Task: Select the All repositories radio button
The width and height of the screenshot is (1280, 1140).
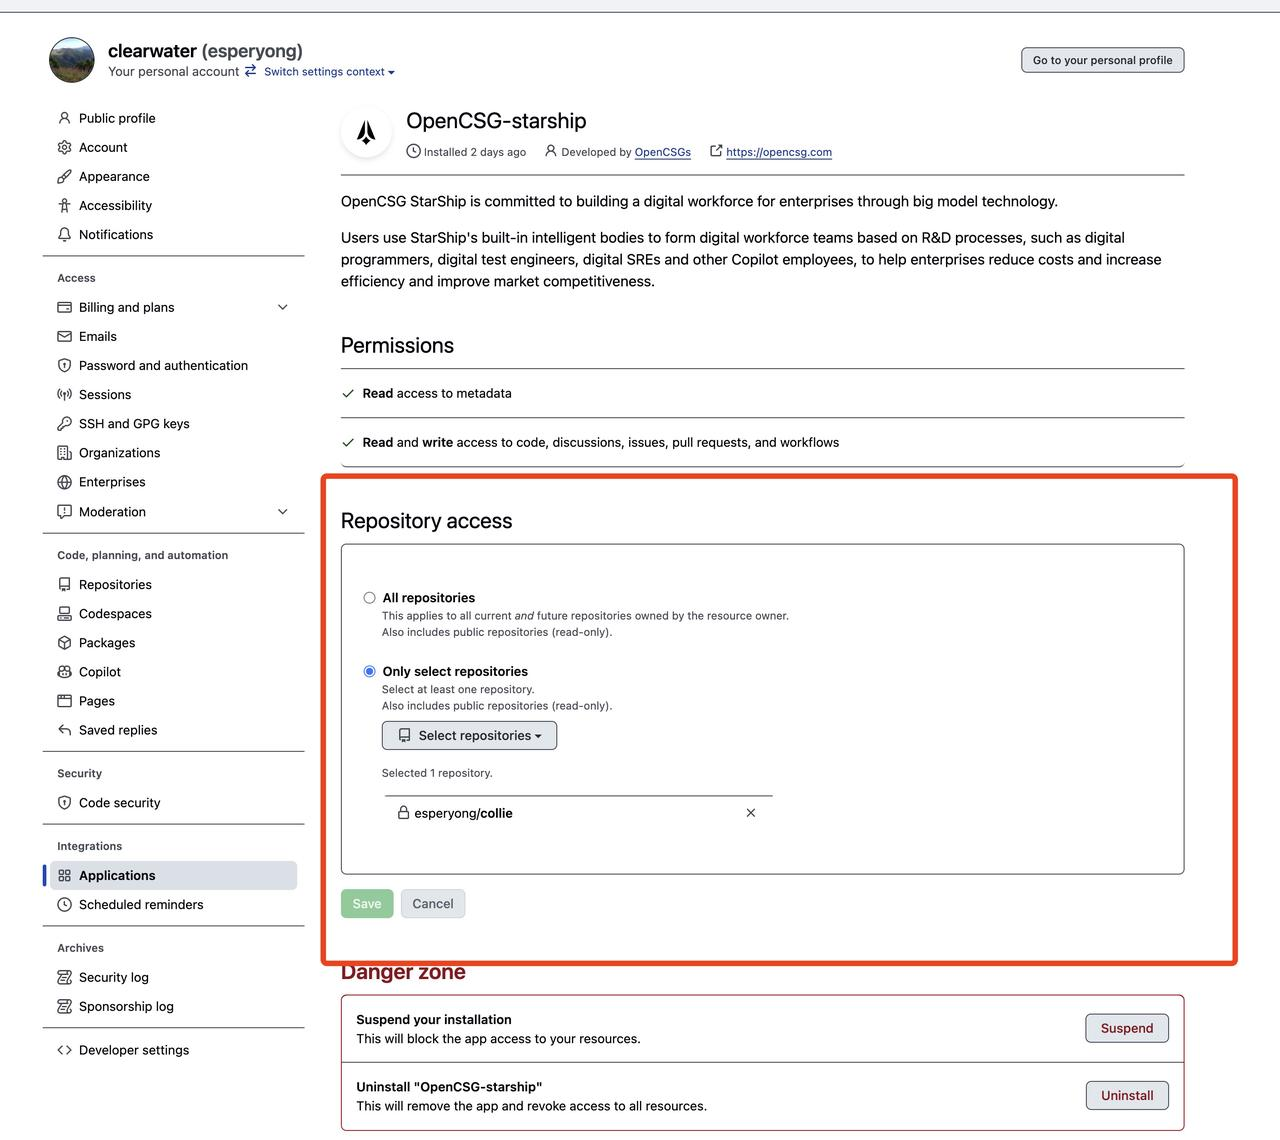Action: (x=369, y=597)
